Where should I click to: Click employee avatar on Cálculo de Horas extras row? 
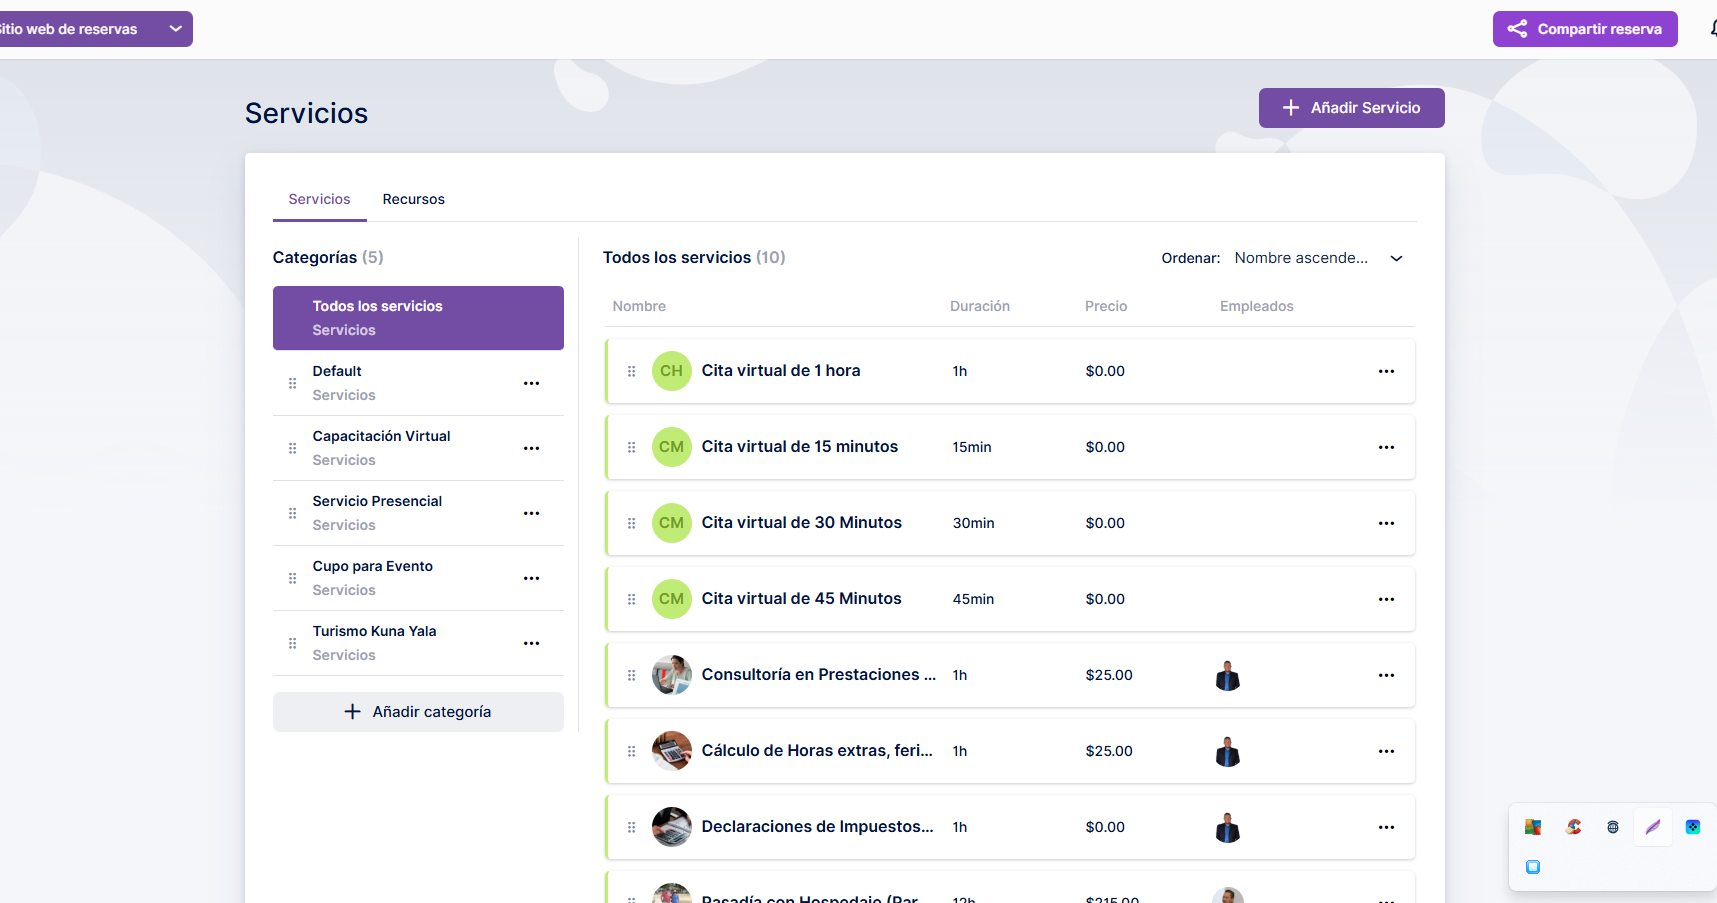[1227, 752]
